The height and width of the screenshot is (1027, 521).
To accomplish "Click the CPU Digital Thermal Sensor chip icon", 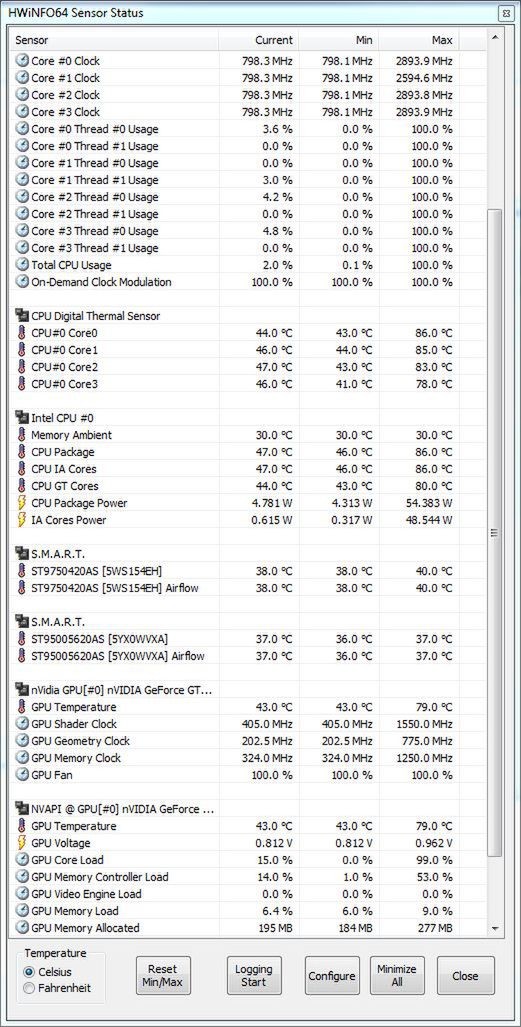I will click(x=22, y=316).
